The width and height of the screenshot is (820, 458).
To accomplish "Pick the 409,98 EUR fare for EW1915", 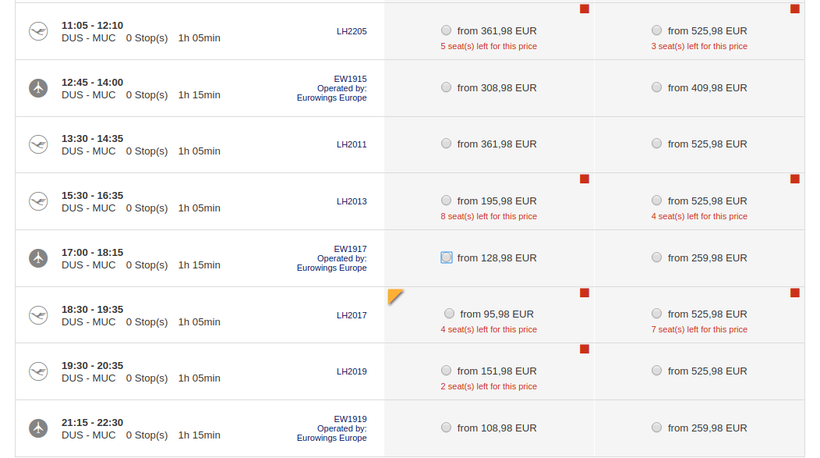I will (656, 88).
